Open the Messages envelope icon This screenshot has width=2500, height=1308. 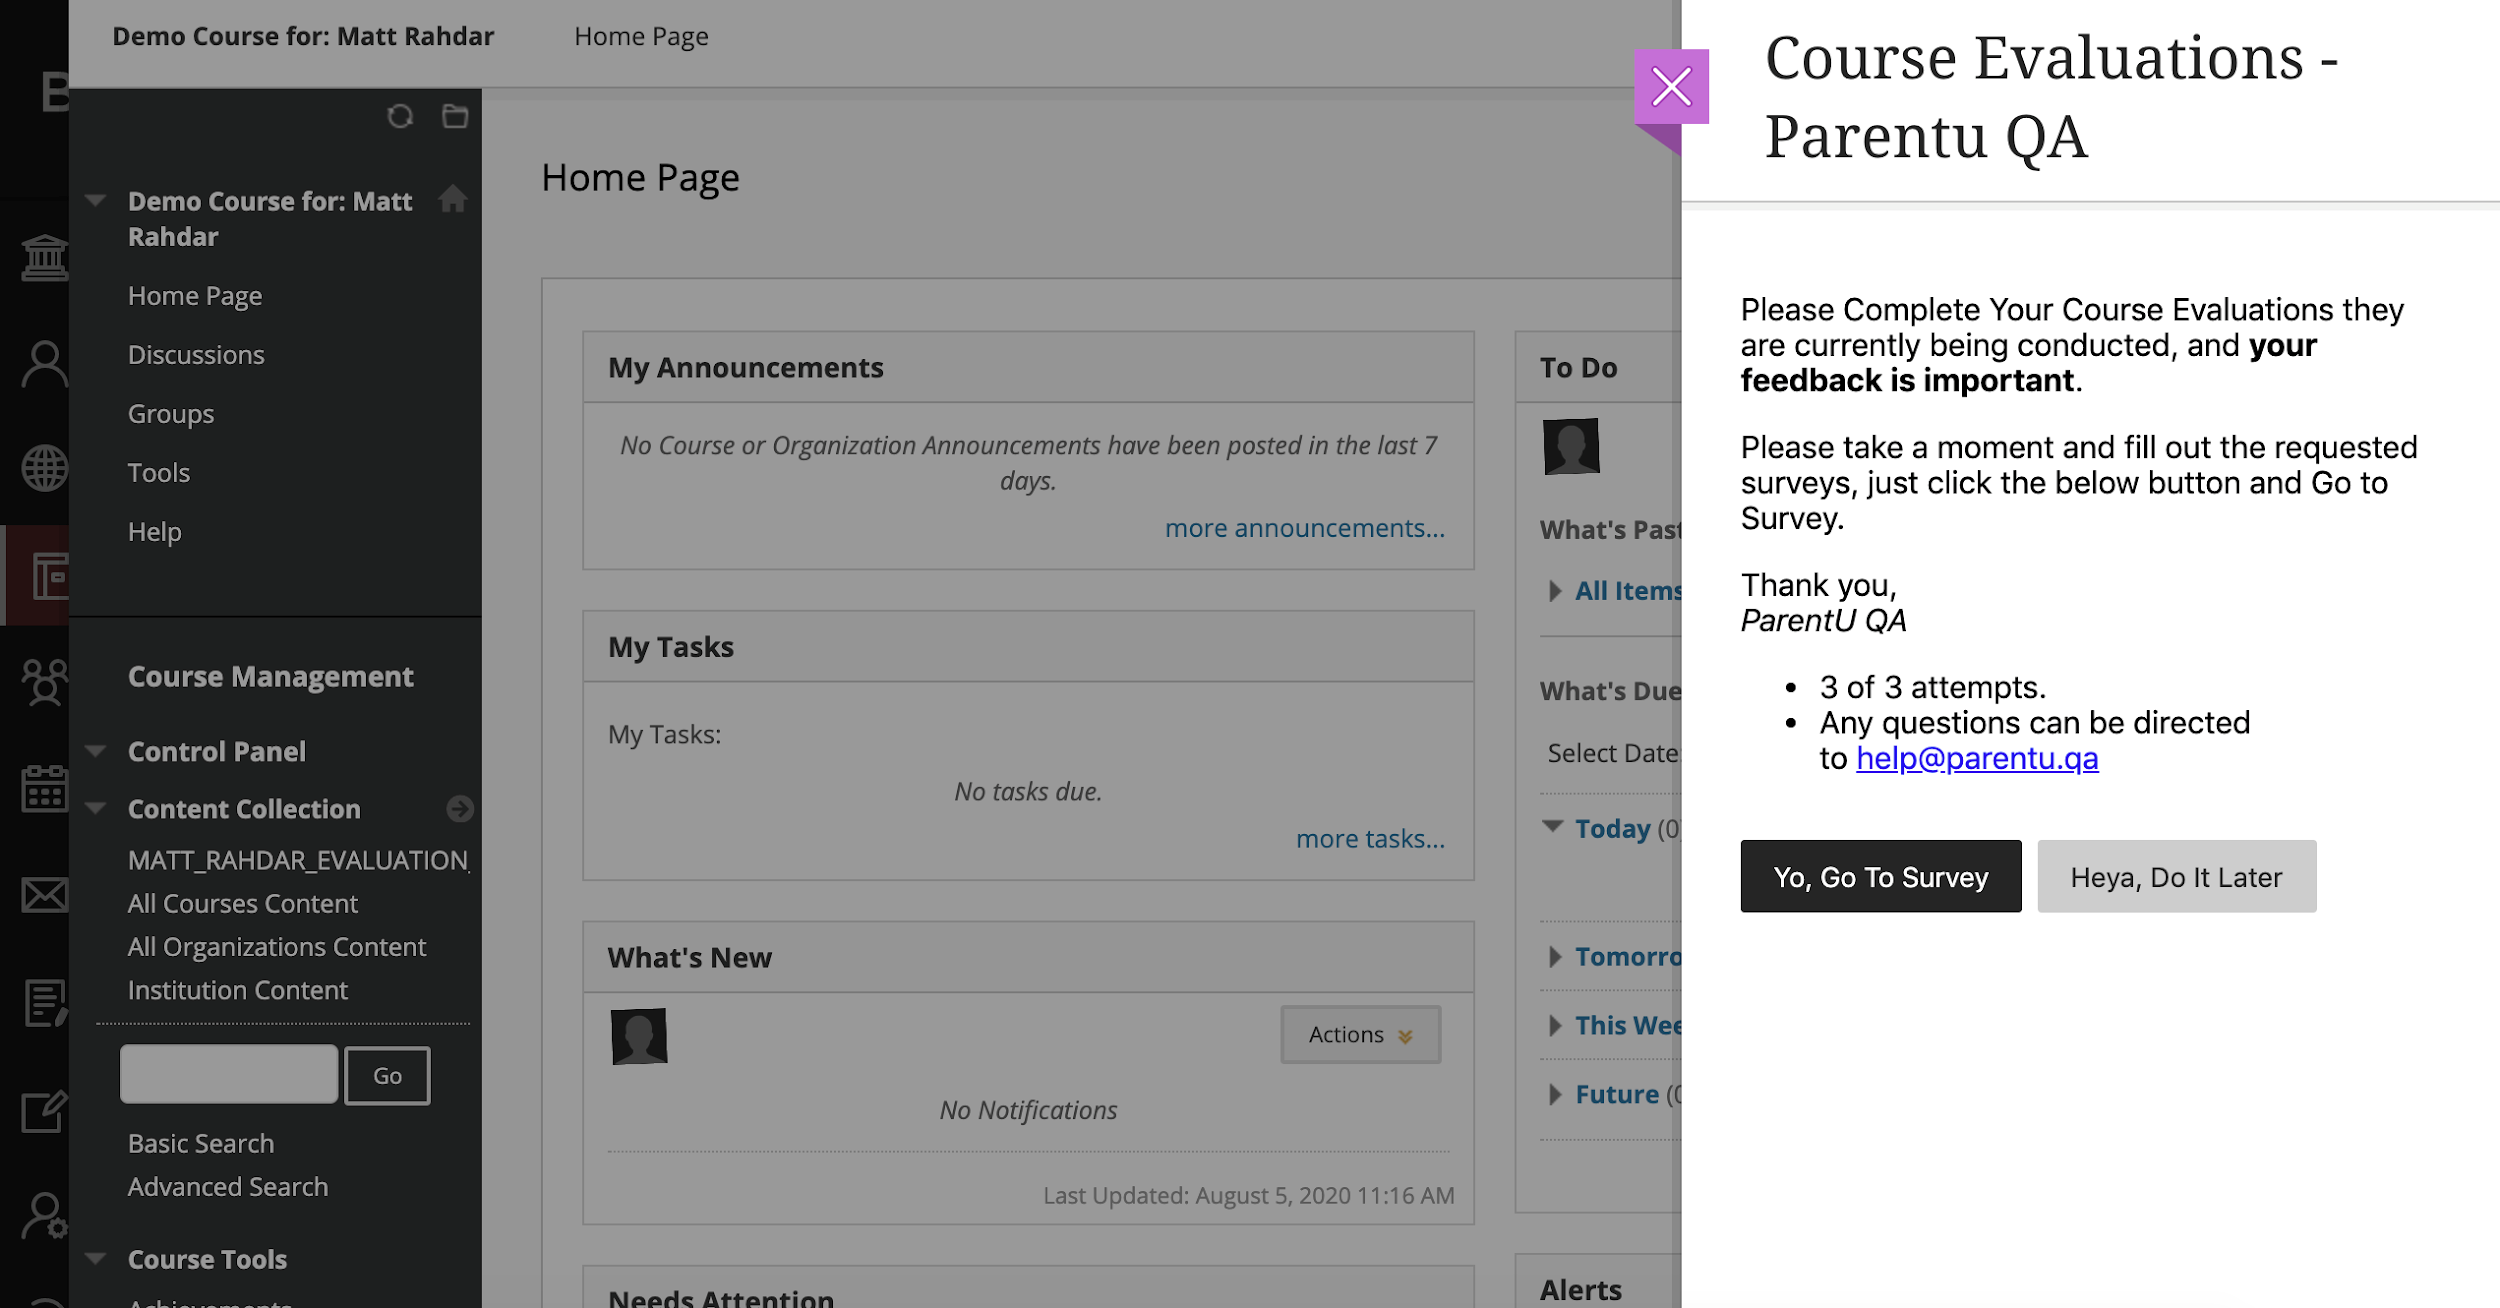pyautogui.click(x=45, y=896)
